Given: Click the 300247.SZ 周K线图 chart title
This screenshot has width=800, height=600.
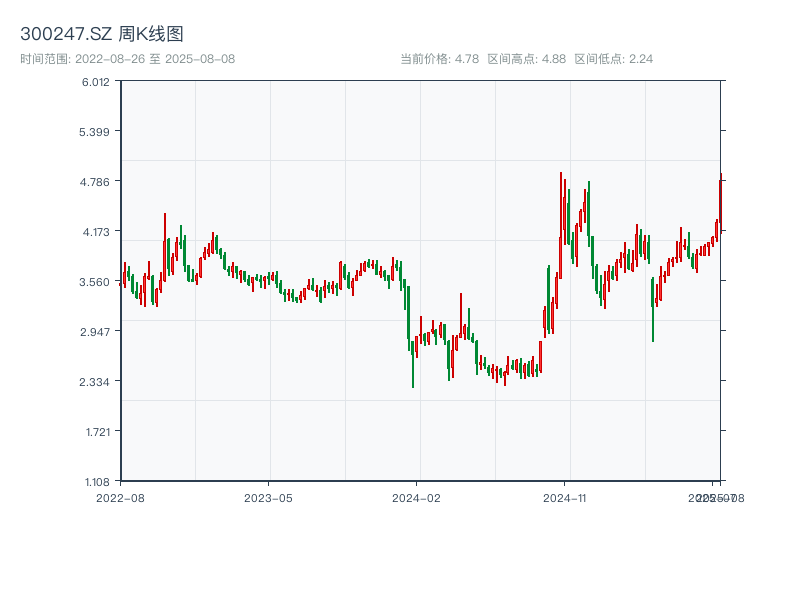Looking at the screenshot, I should click(x=102, y=35).
